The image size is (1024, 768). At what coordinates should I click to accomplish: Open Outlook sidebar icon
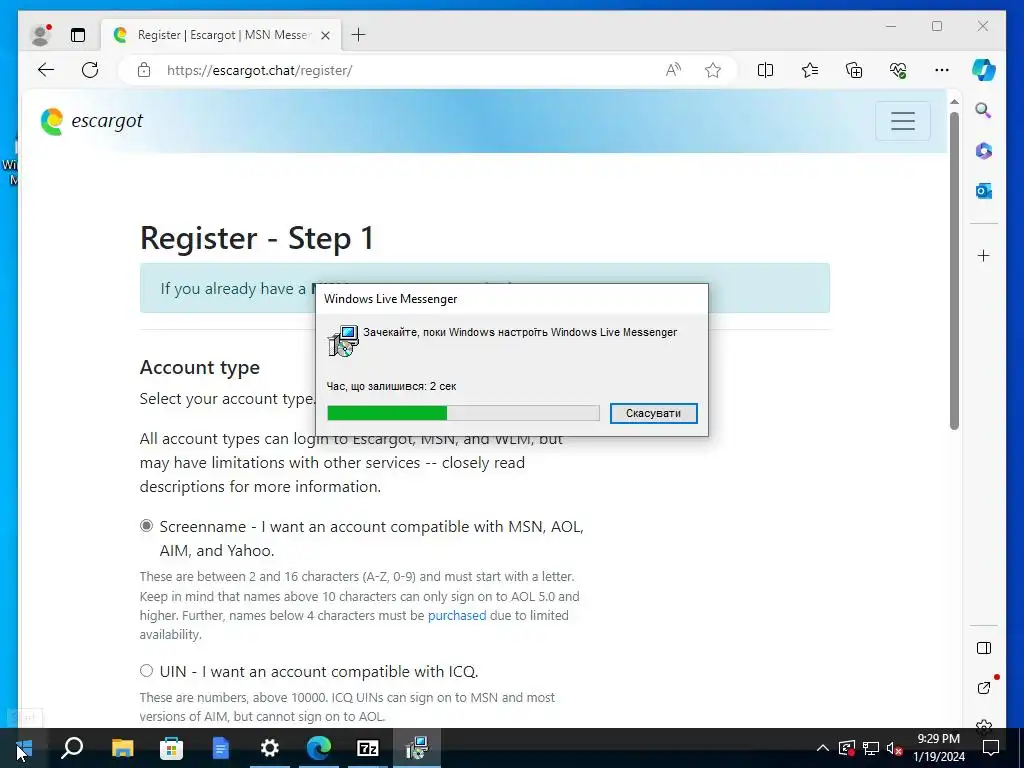pos(984,191)
